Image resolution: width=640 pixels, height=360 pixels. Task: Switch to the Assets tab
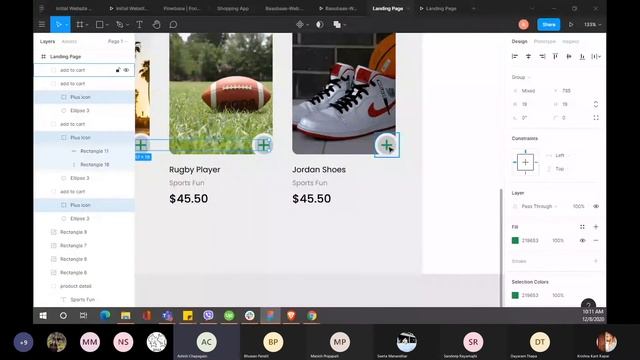click(69, 41)
